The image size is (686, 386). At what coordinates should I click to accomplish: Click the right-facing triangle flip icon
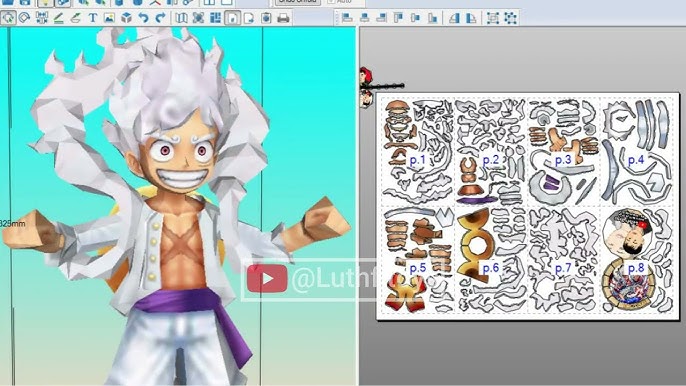tap(471, 18)
